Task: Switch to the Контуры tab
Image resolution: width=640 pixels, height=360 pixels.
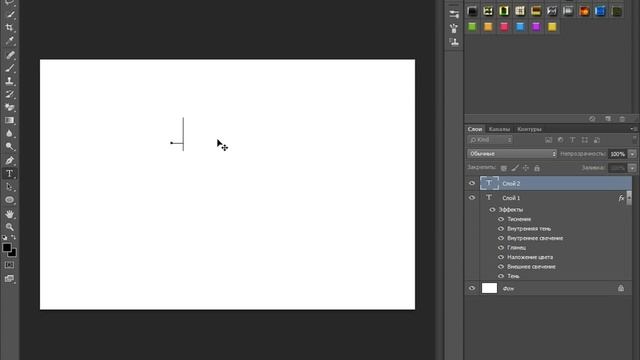Action: pyautogui.click(x=529, y=129)
